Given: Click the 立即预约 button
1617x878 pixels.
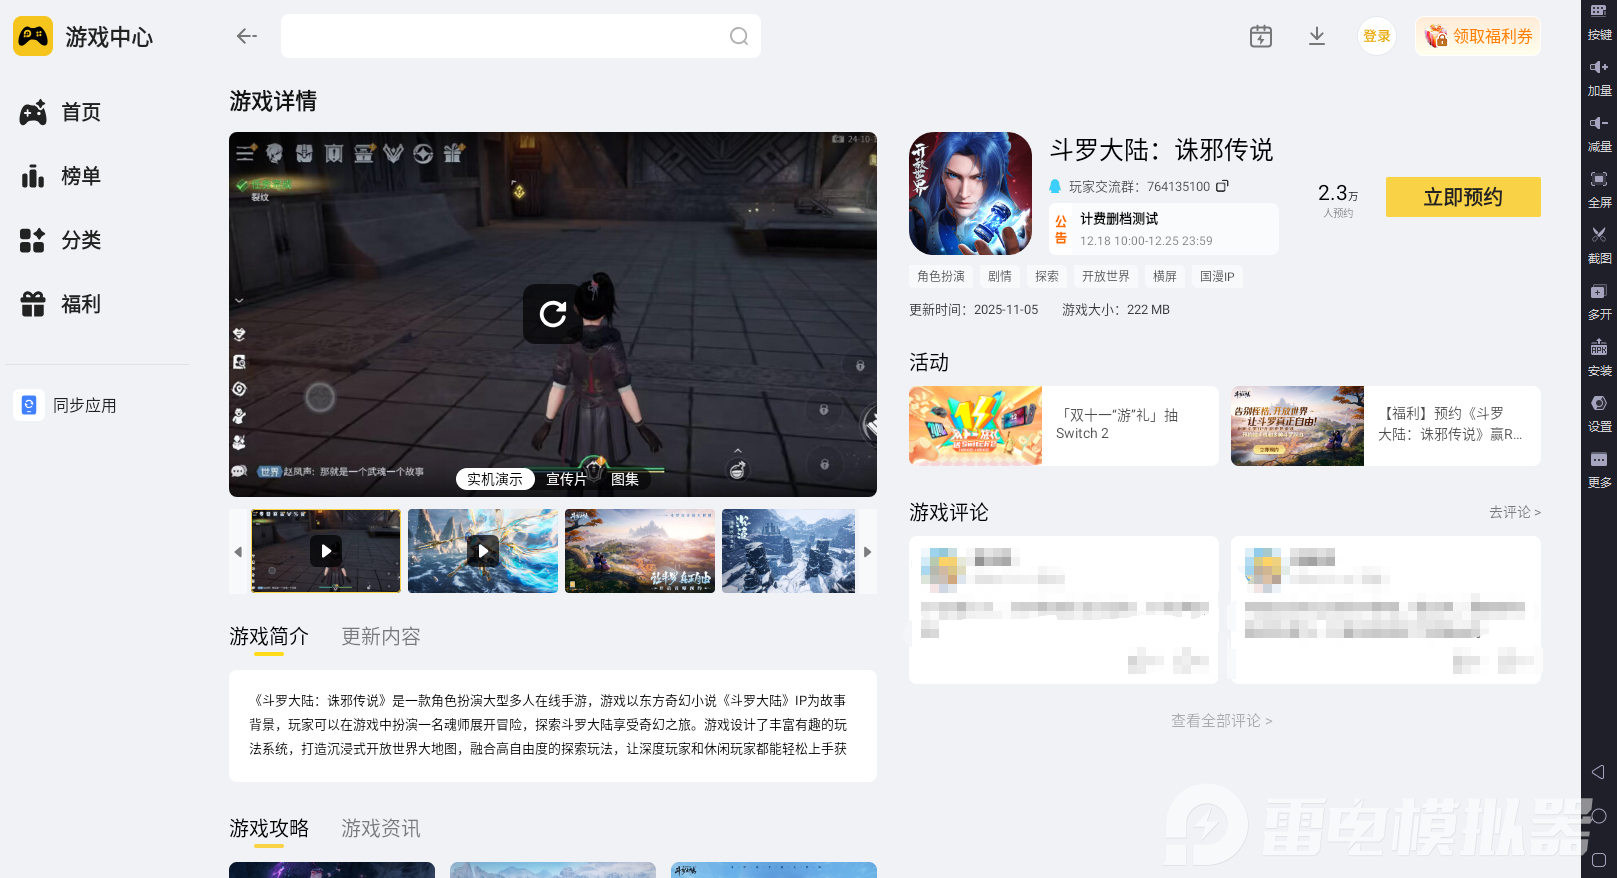Looking at the screenshot, I should tap(1462, 197).
